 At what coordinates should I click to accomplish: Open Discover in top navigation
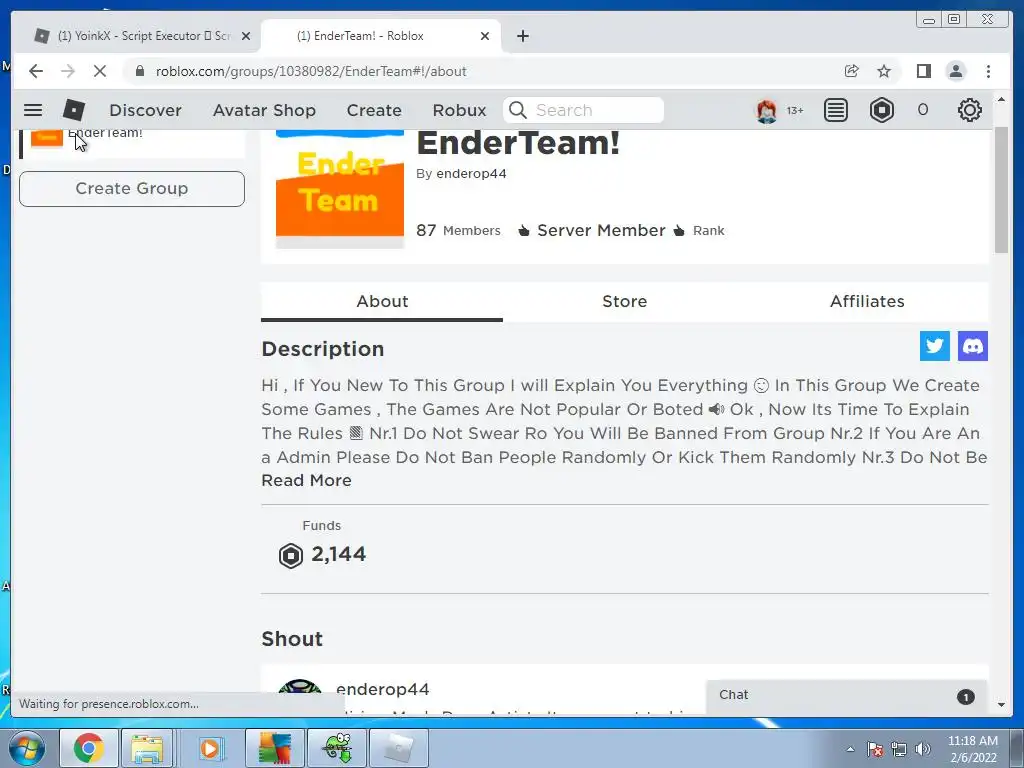[145, 110]
